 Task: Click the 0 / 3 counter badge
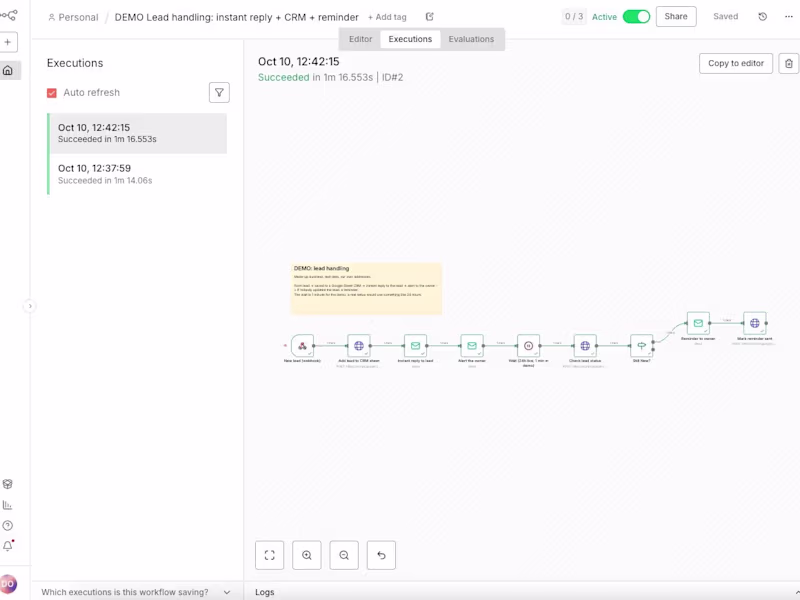click(x=574, y=17)
